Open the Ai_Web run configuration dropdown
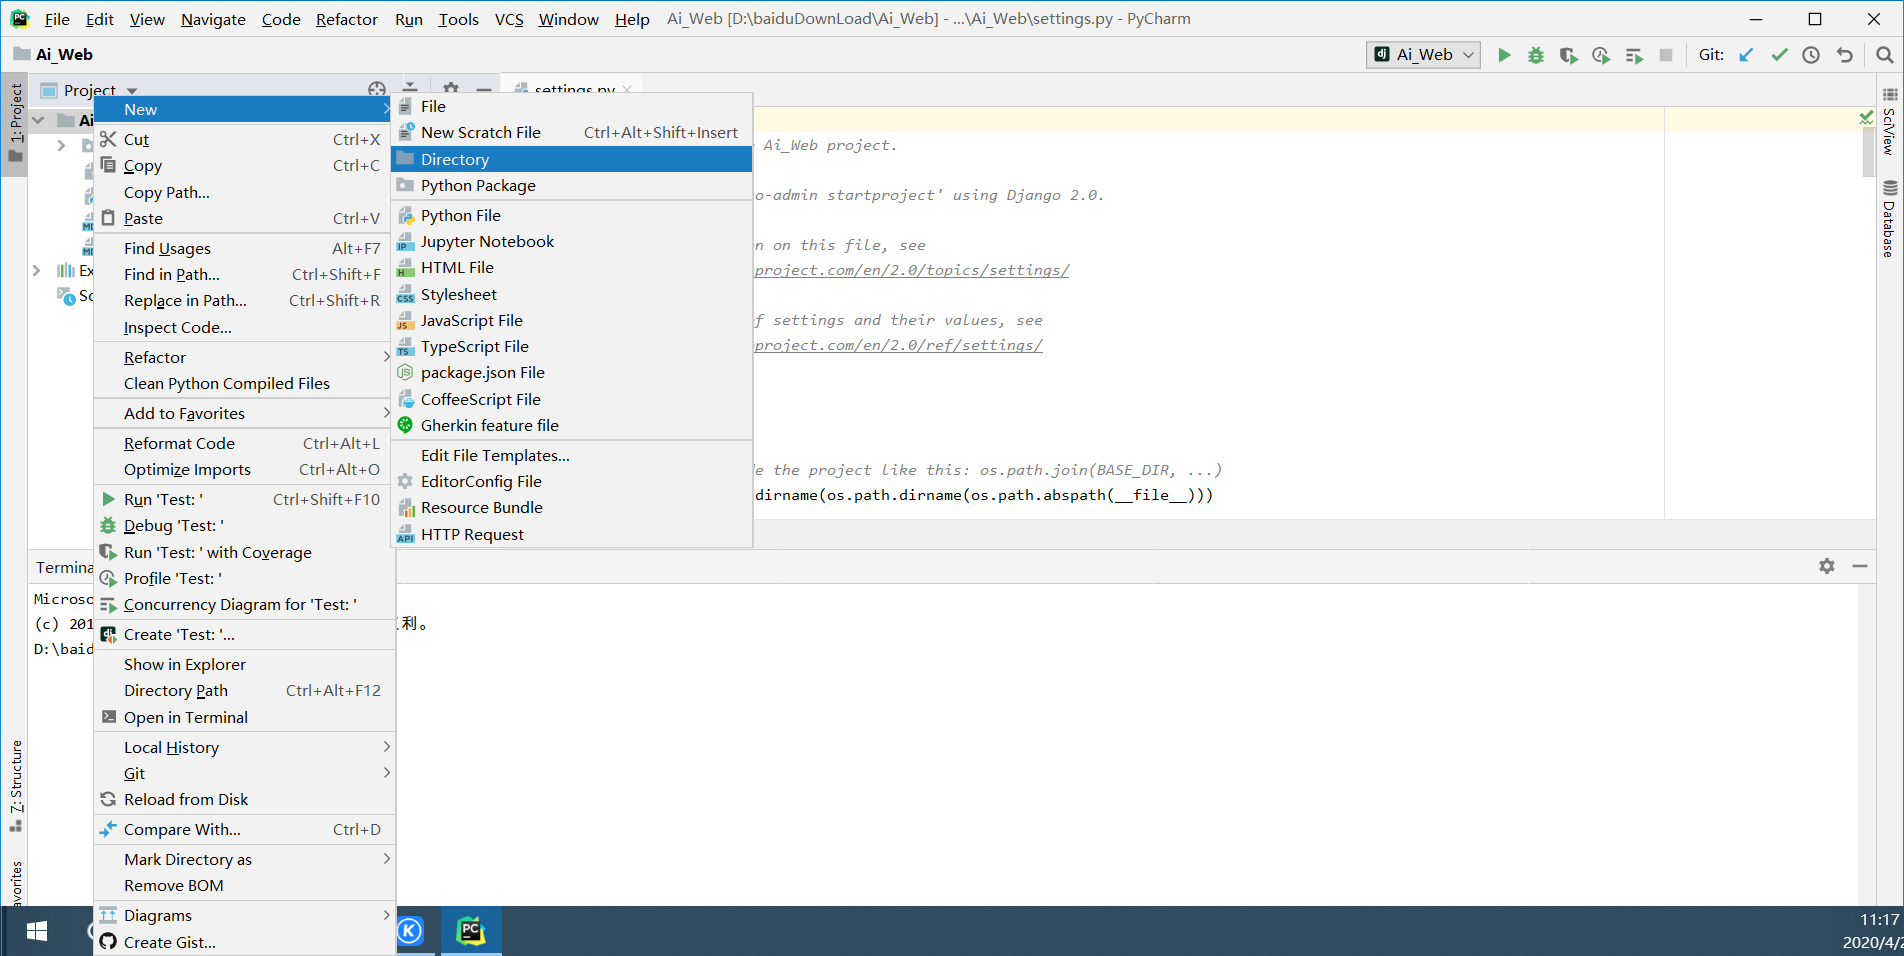The height and width of the screenshot is (956, 1904). 1423,55
